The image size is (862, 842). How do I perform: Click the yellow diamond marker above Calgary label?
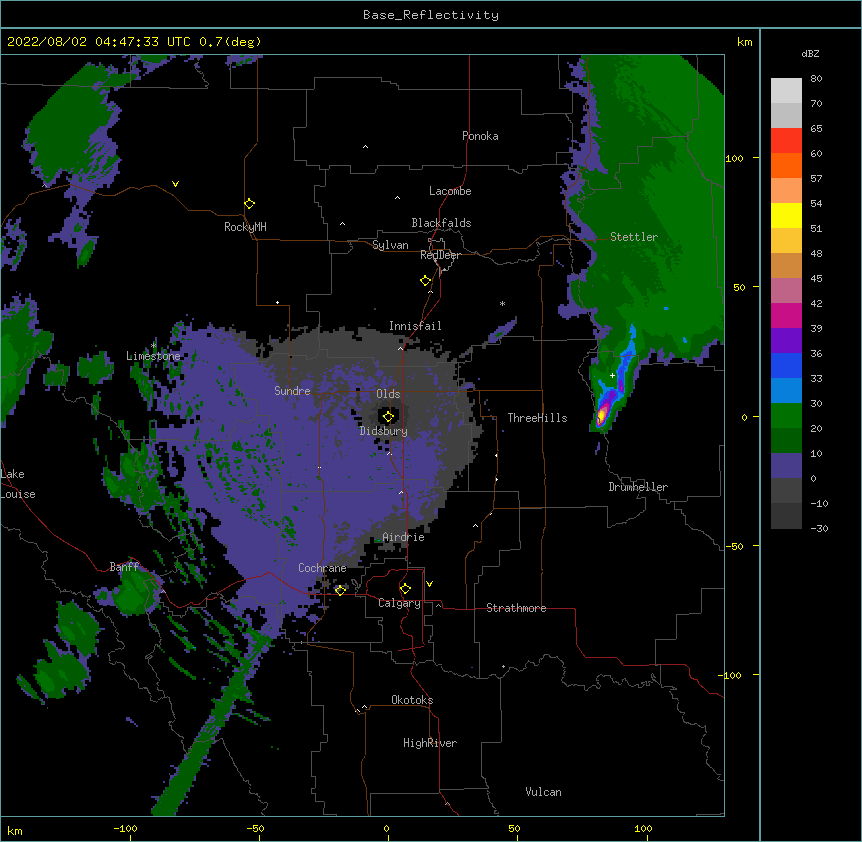click(x=405, y=589)
